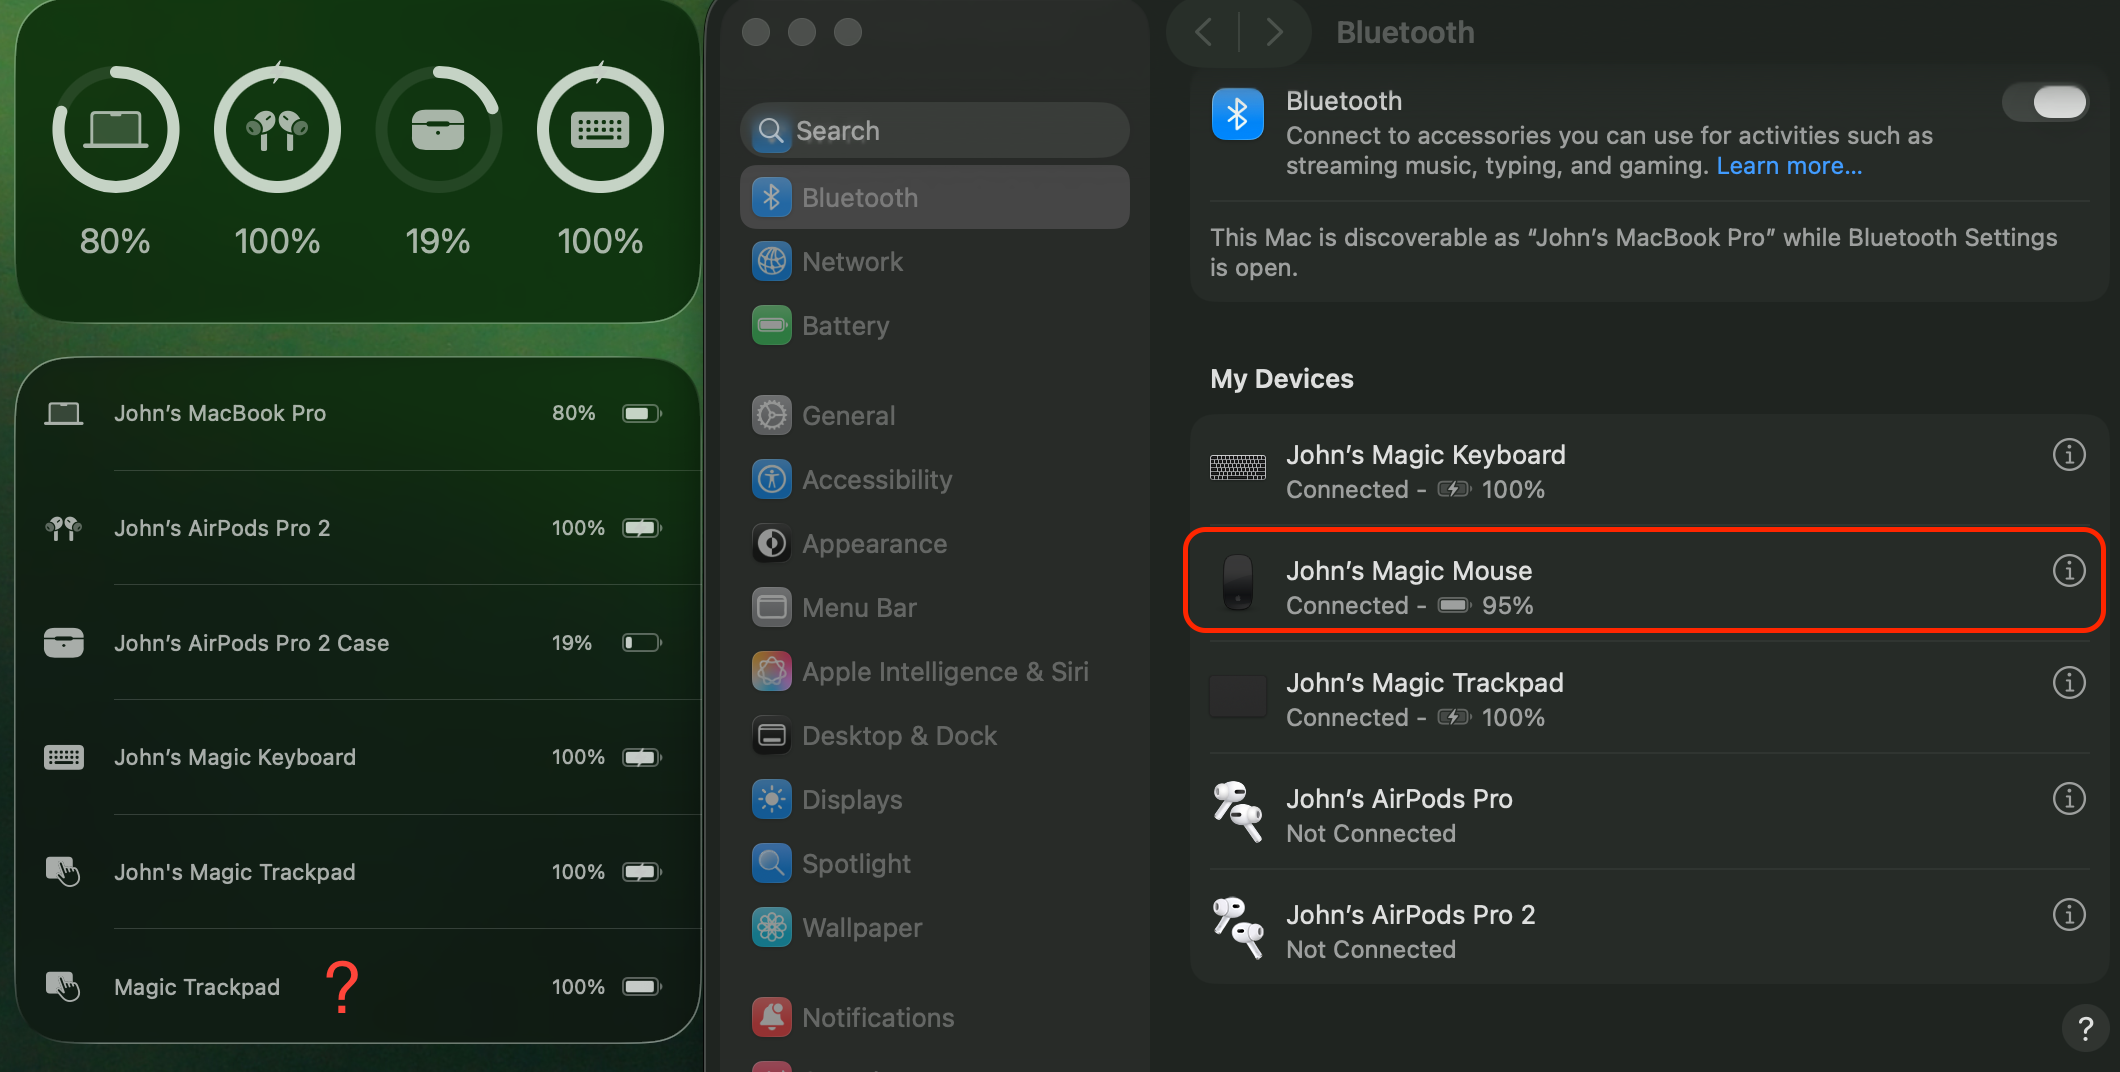
Task: Click the low battery indicator for AirPods case
Action: click(x=642, y=642)
